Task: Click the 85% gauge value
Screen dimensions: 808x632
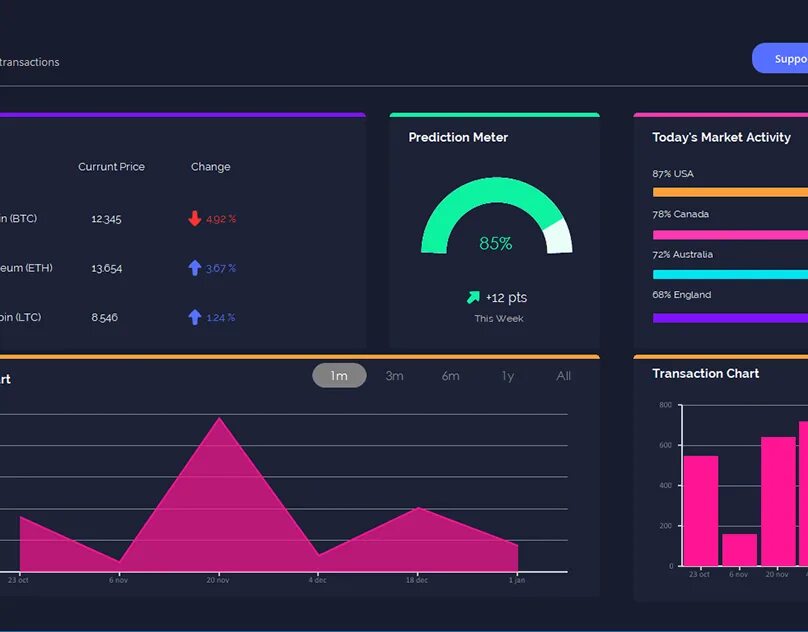Action: (496, 243)
